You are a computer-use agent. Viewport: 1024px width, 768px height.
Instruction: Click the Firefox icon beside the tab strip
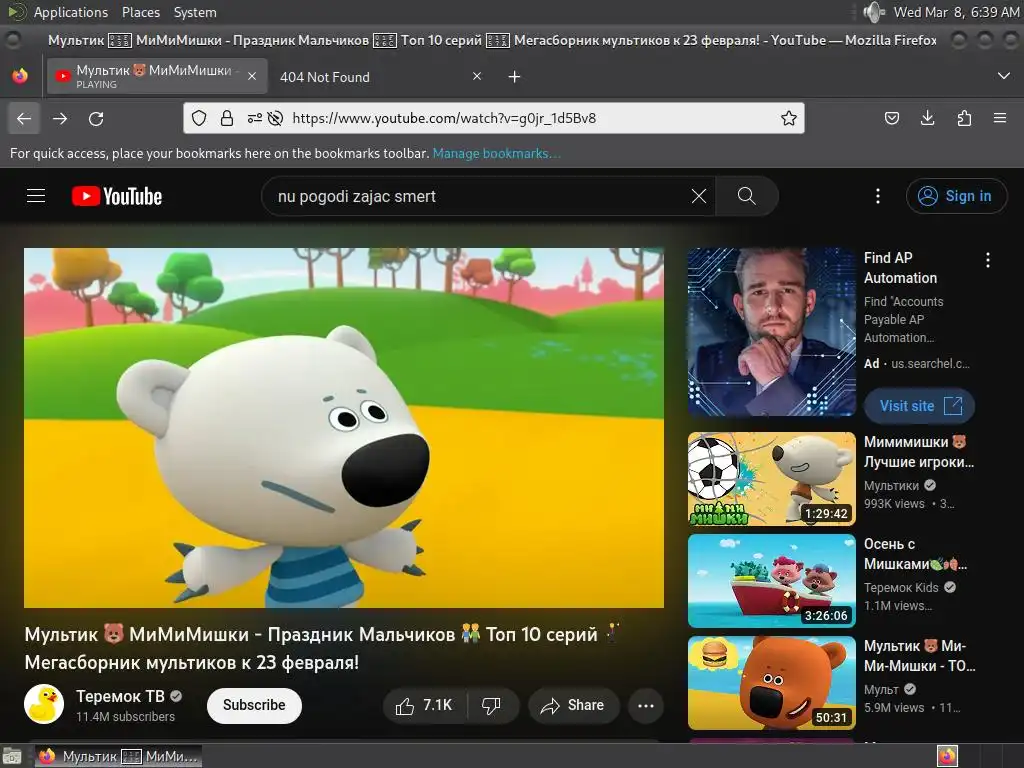(x=20, y=76)
